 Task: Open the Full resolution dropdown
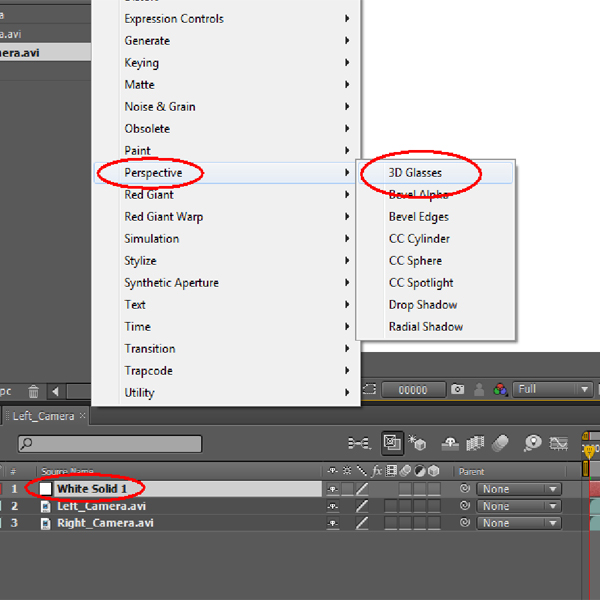pyautogui.click(x=554, y=390)
